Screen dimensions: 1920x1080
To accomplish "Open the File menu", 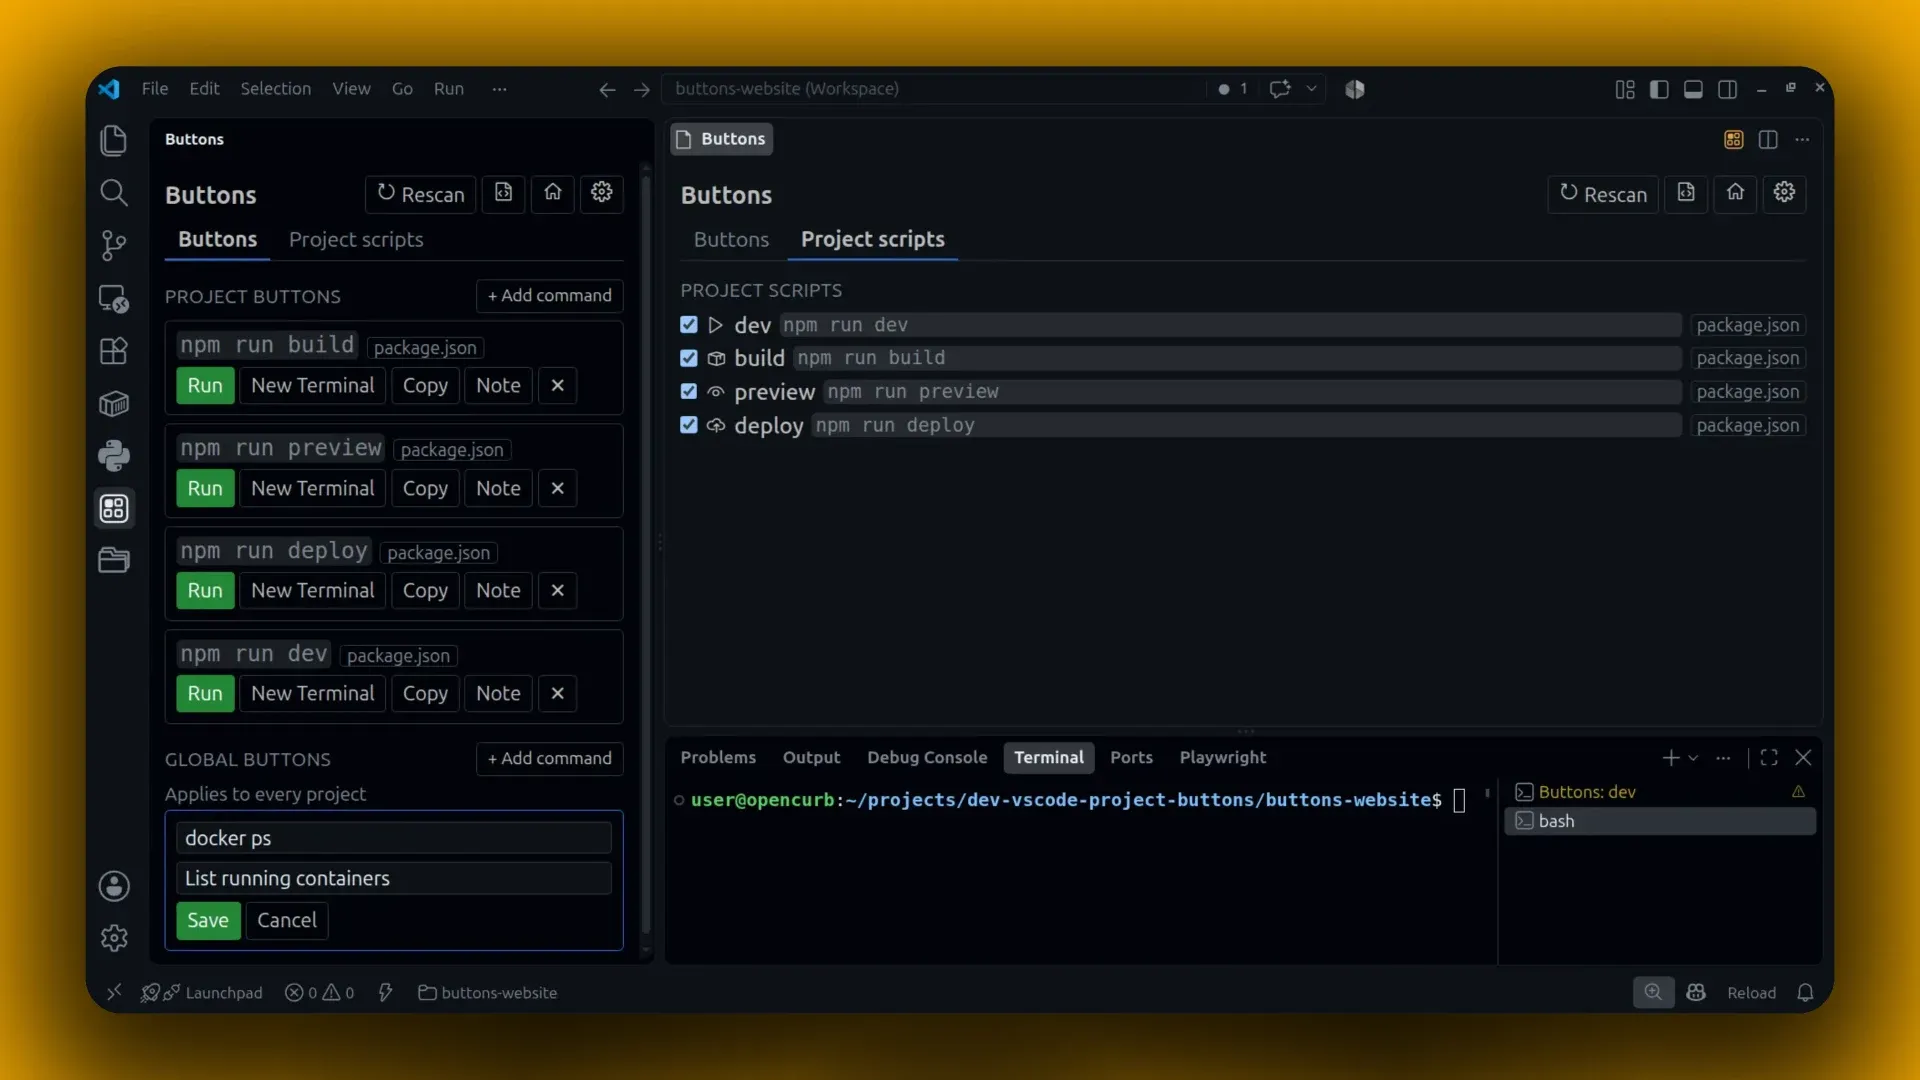I will (155, 89).
